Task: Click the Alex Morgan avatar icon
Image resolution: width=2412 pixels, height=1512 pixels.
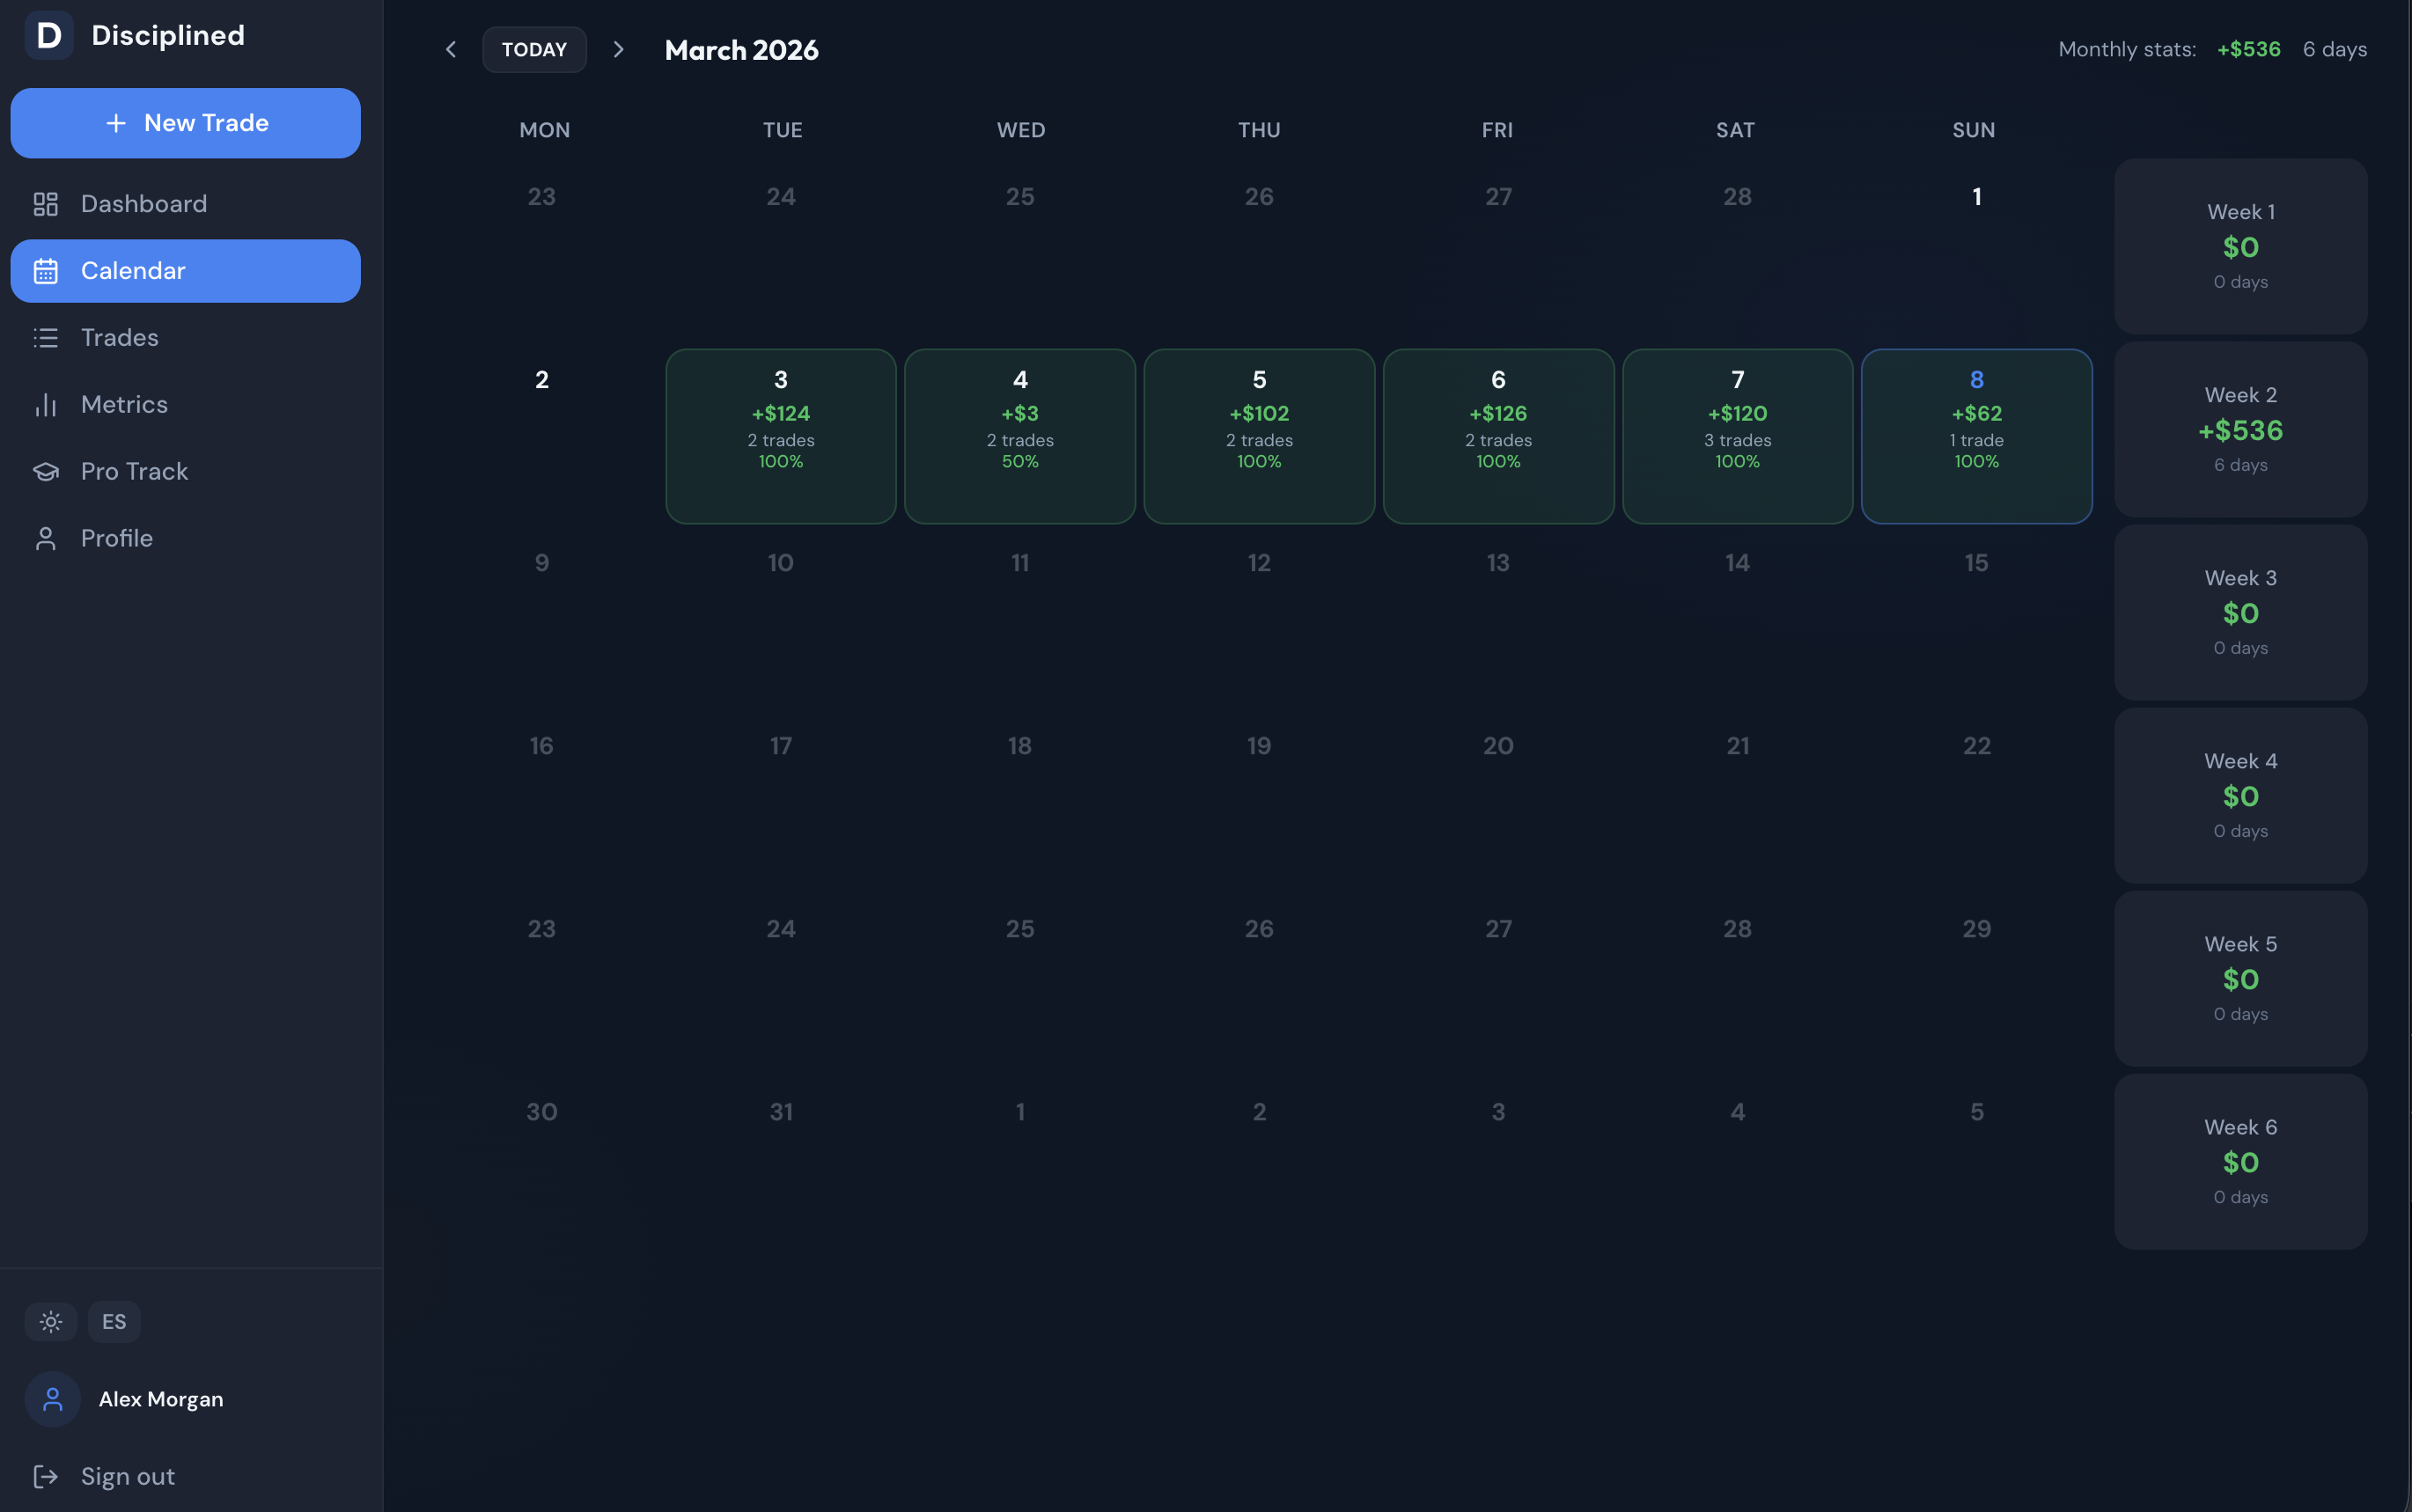Action: coord(51,1398)
